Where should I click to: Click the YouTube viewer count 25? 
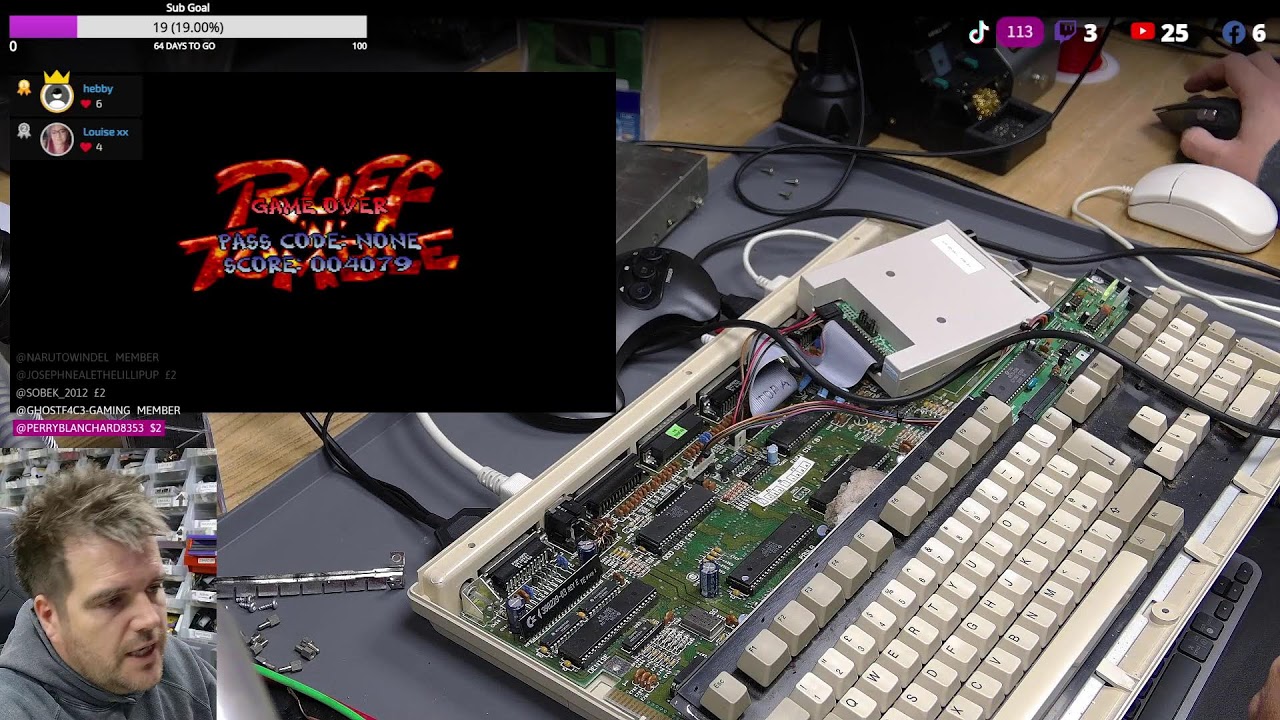[1174, 33]
